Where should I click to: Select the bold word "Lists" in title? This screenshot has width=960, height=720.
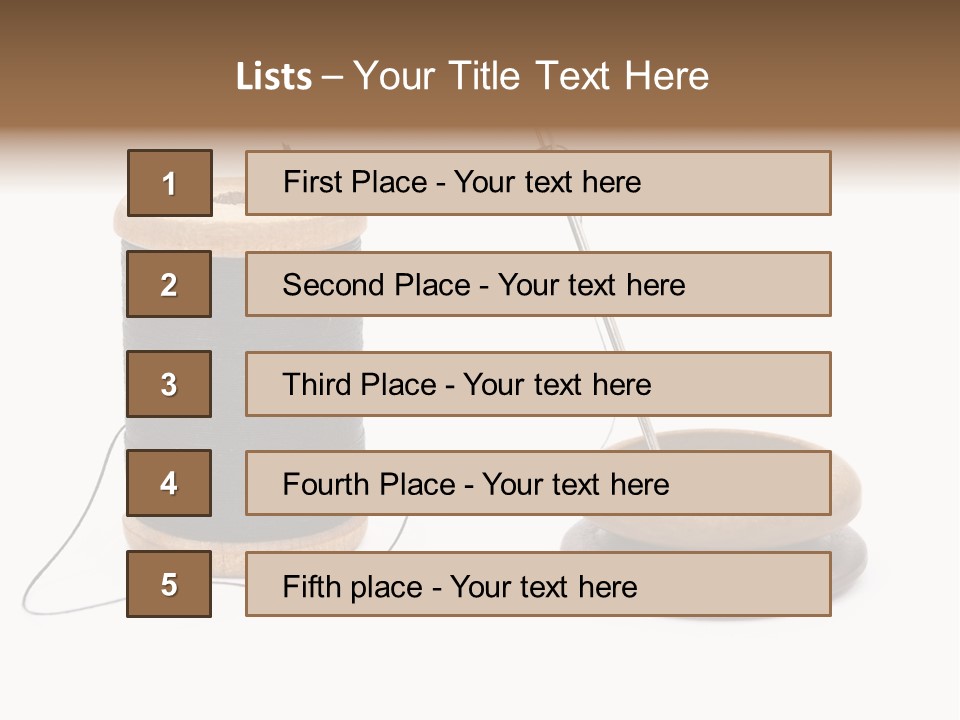point(274,78)
